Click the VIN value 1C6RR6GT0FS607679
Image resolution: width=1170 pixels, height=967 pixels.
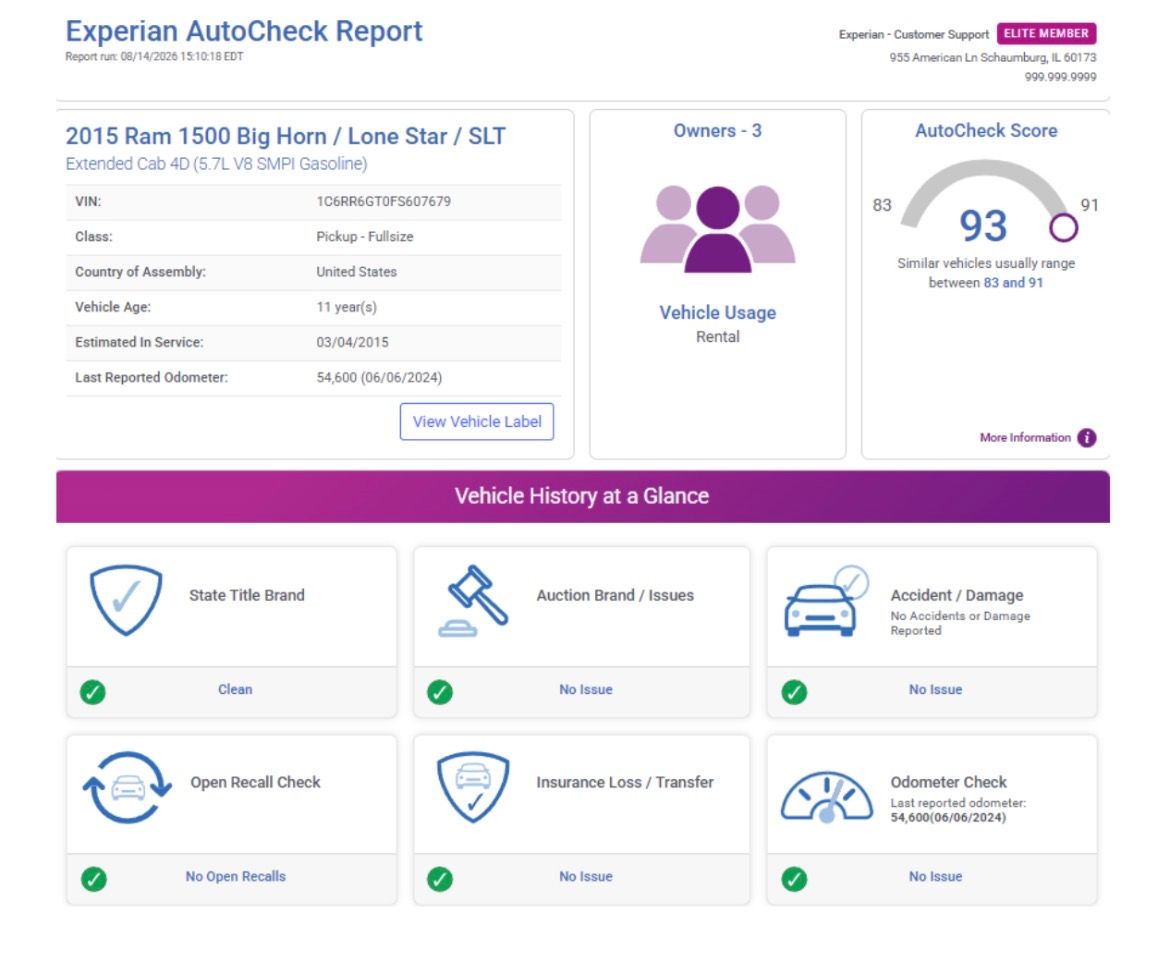(x=384, y=201)
